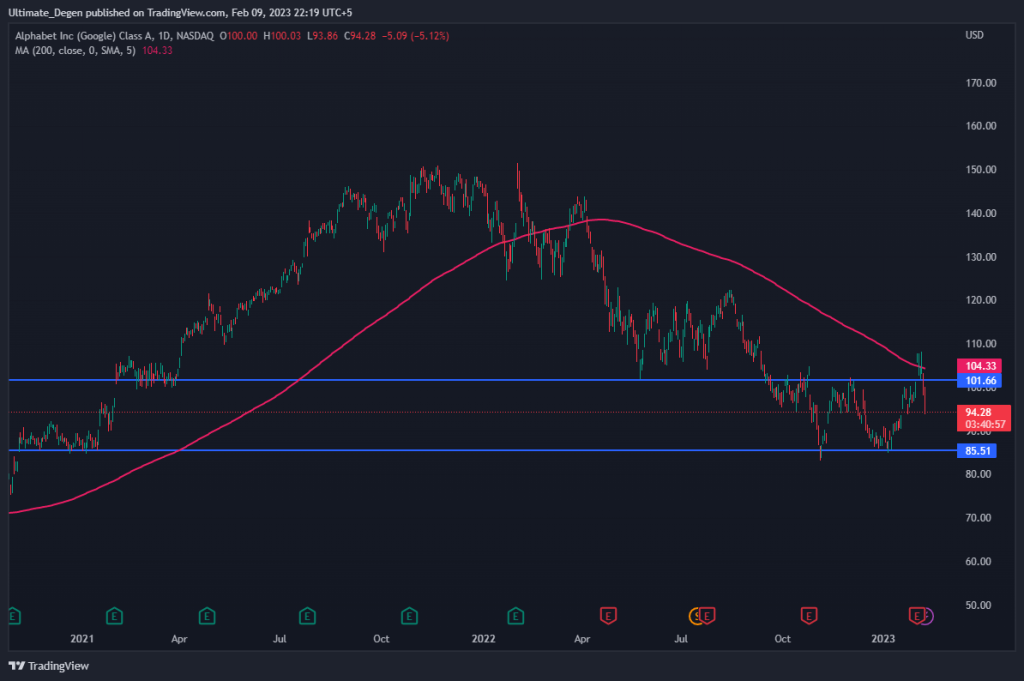Image resolution: width=1024 pixels, height=681 pixels.
Task: Click the USD currency label on price axis
Action: click(974, 35)
